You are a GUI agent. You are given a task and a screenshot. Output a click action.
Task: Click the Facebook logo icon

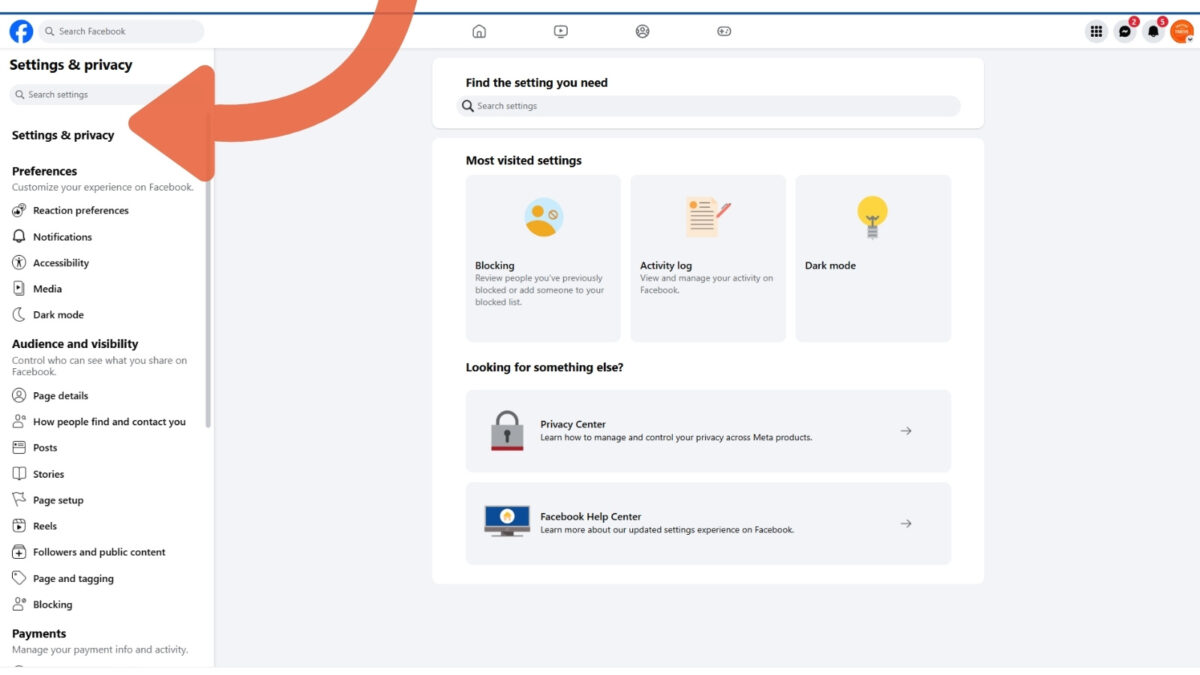[21, 31]
